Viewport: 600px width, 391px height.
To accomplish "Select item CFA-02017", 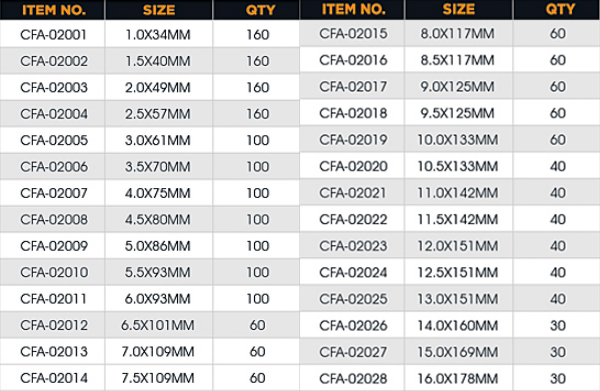I will 353,86.
